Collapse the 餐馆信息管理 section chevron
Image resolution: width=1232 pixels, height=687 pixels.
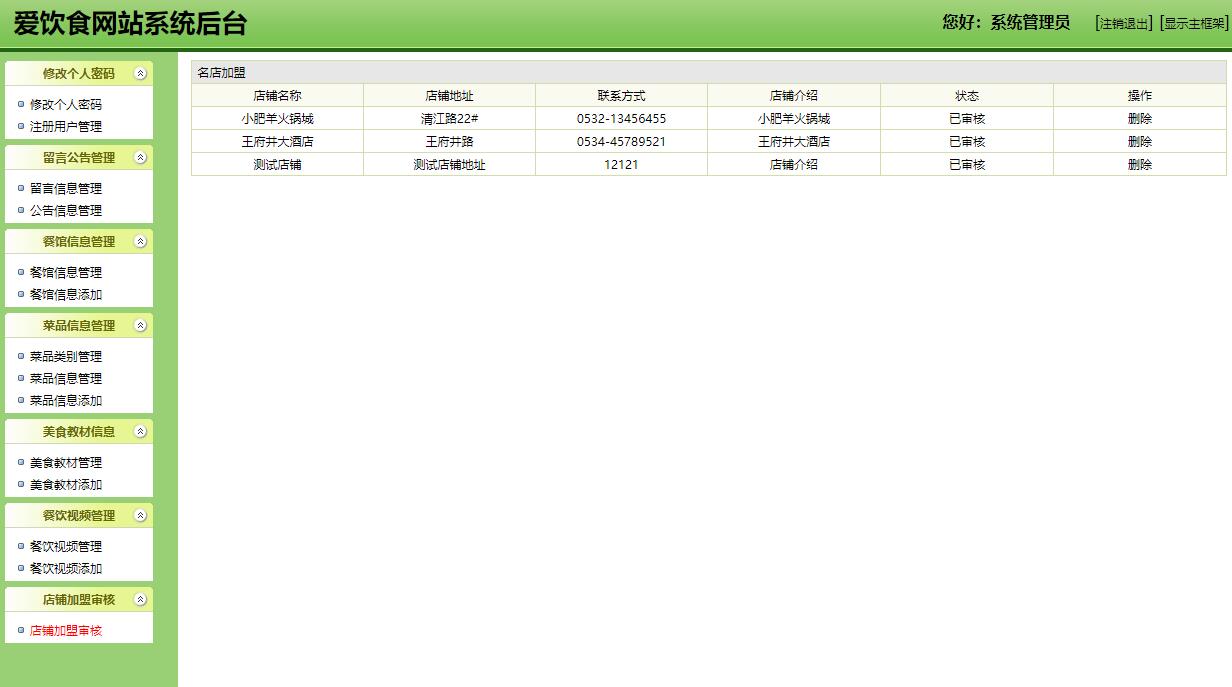pyautogui.click(x=140, y=241)
